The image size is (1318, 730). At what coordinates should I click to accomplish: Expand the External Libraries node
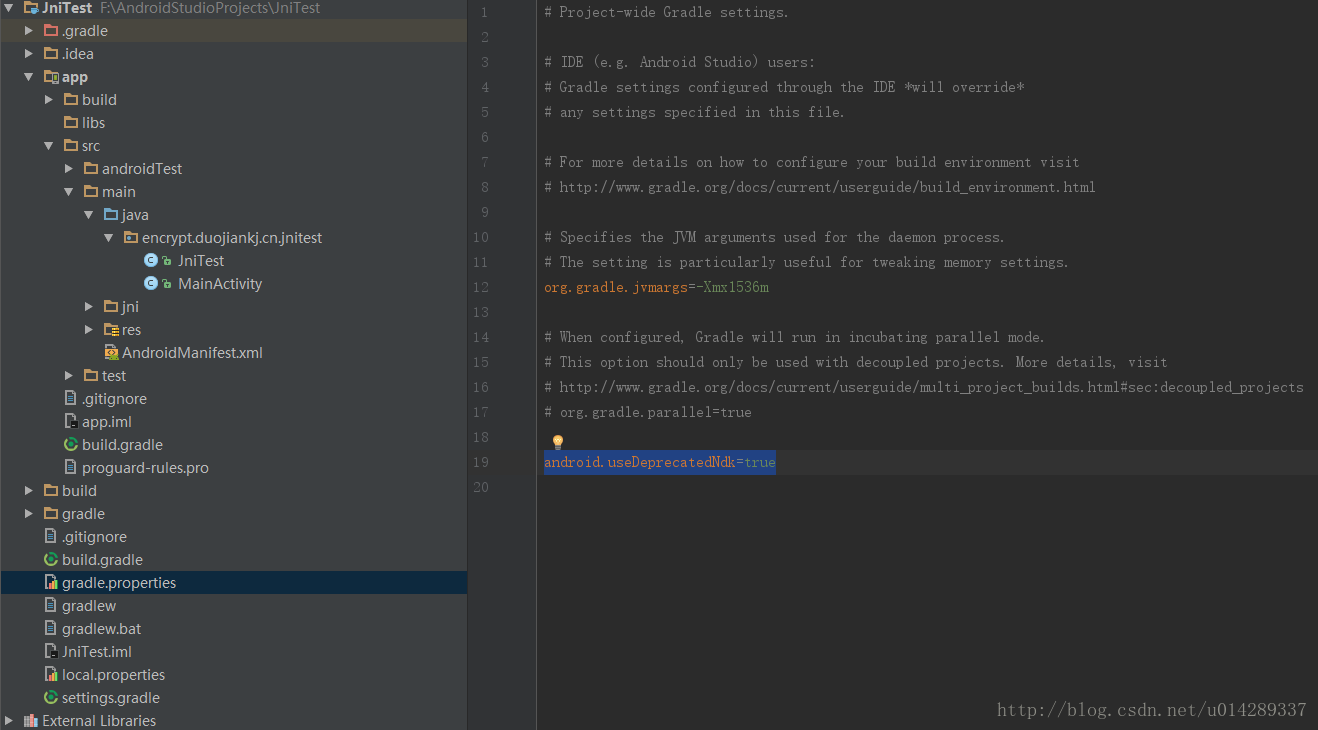click(9, 721)
